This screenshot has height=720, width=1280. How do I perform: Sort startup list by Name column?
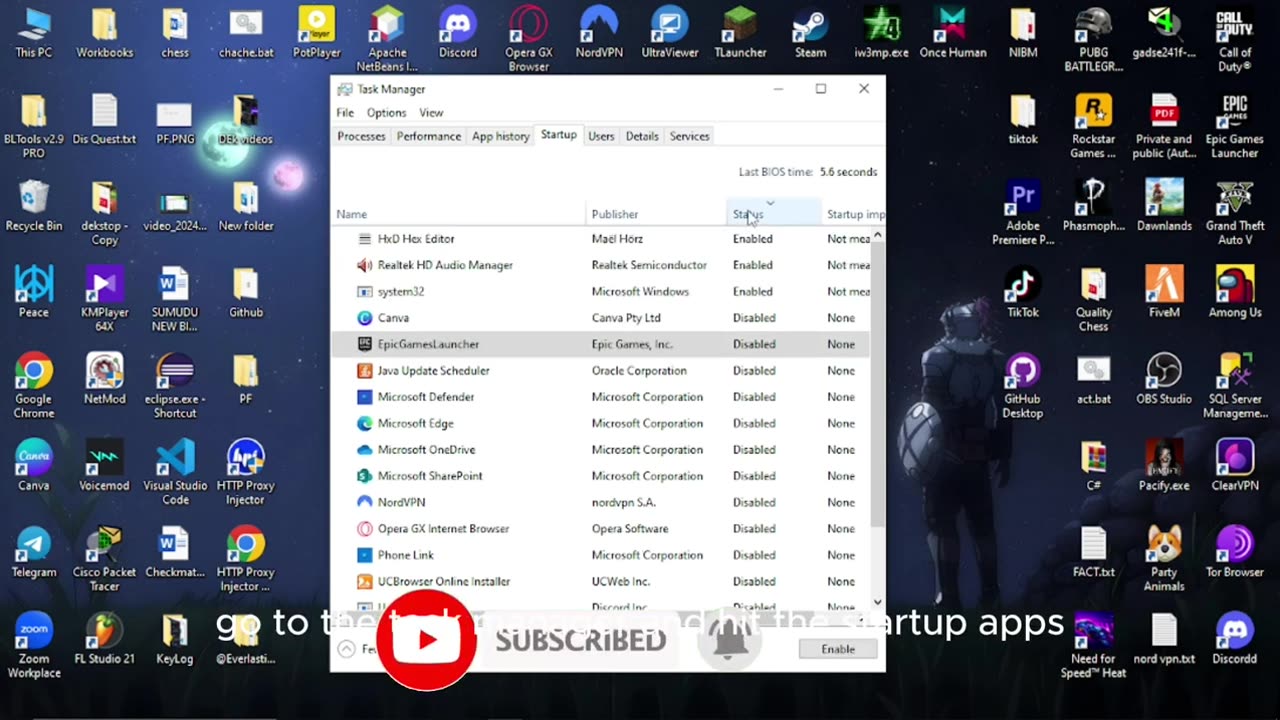click(x=459, y=214)
